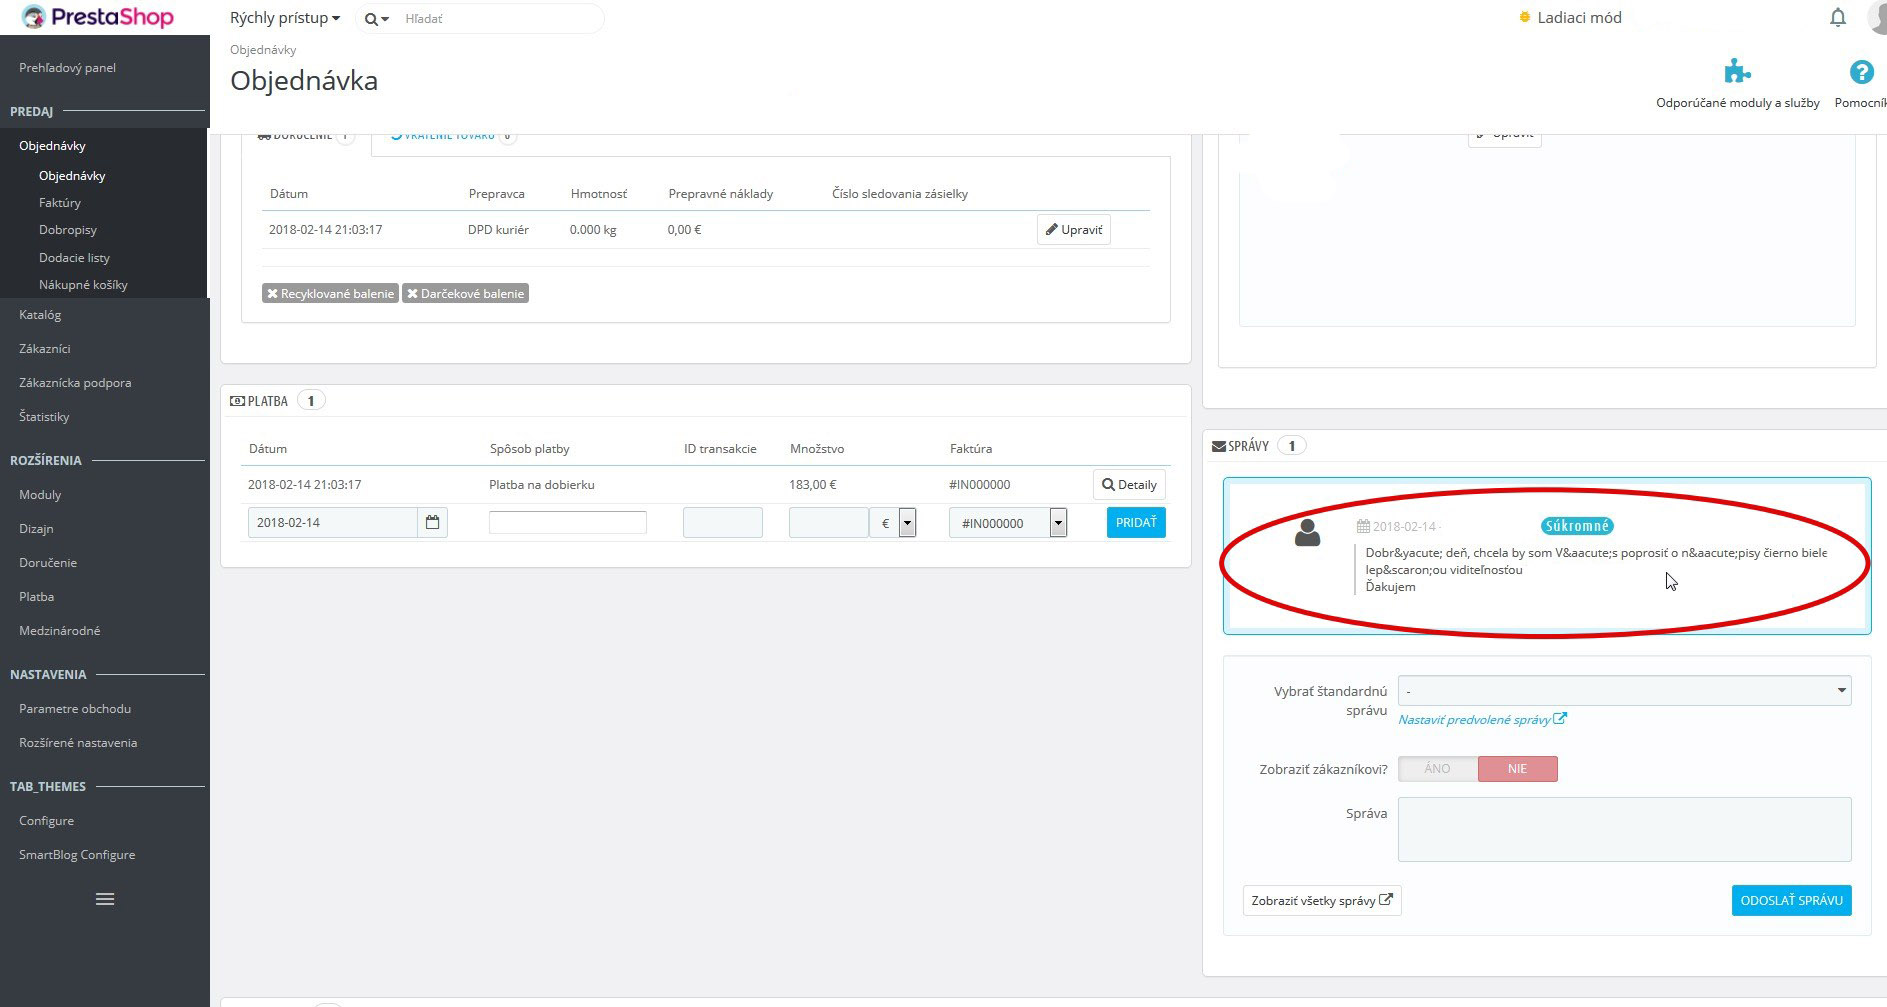This screenshot has height=1007, width=1887.
Task: Click the PrestaShop logo
Action: pos(97,17)
